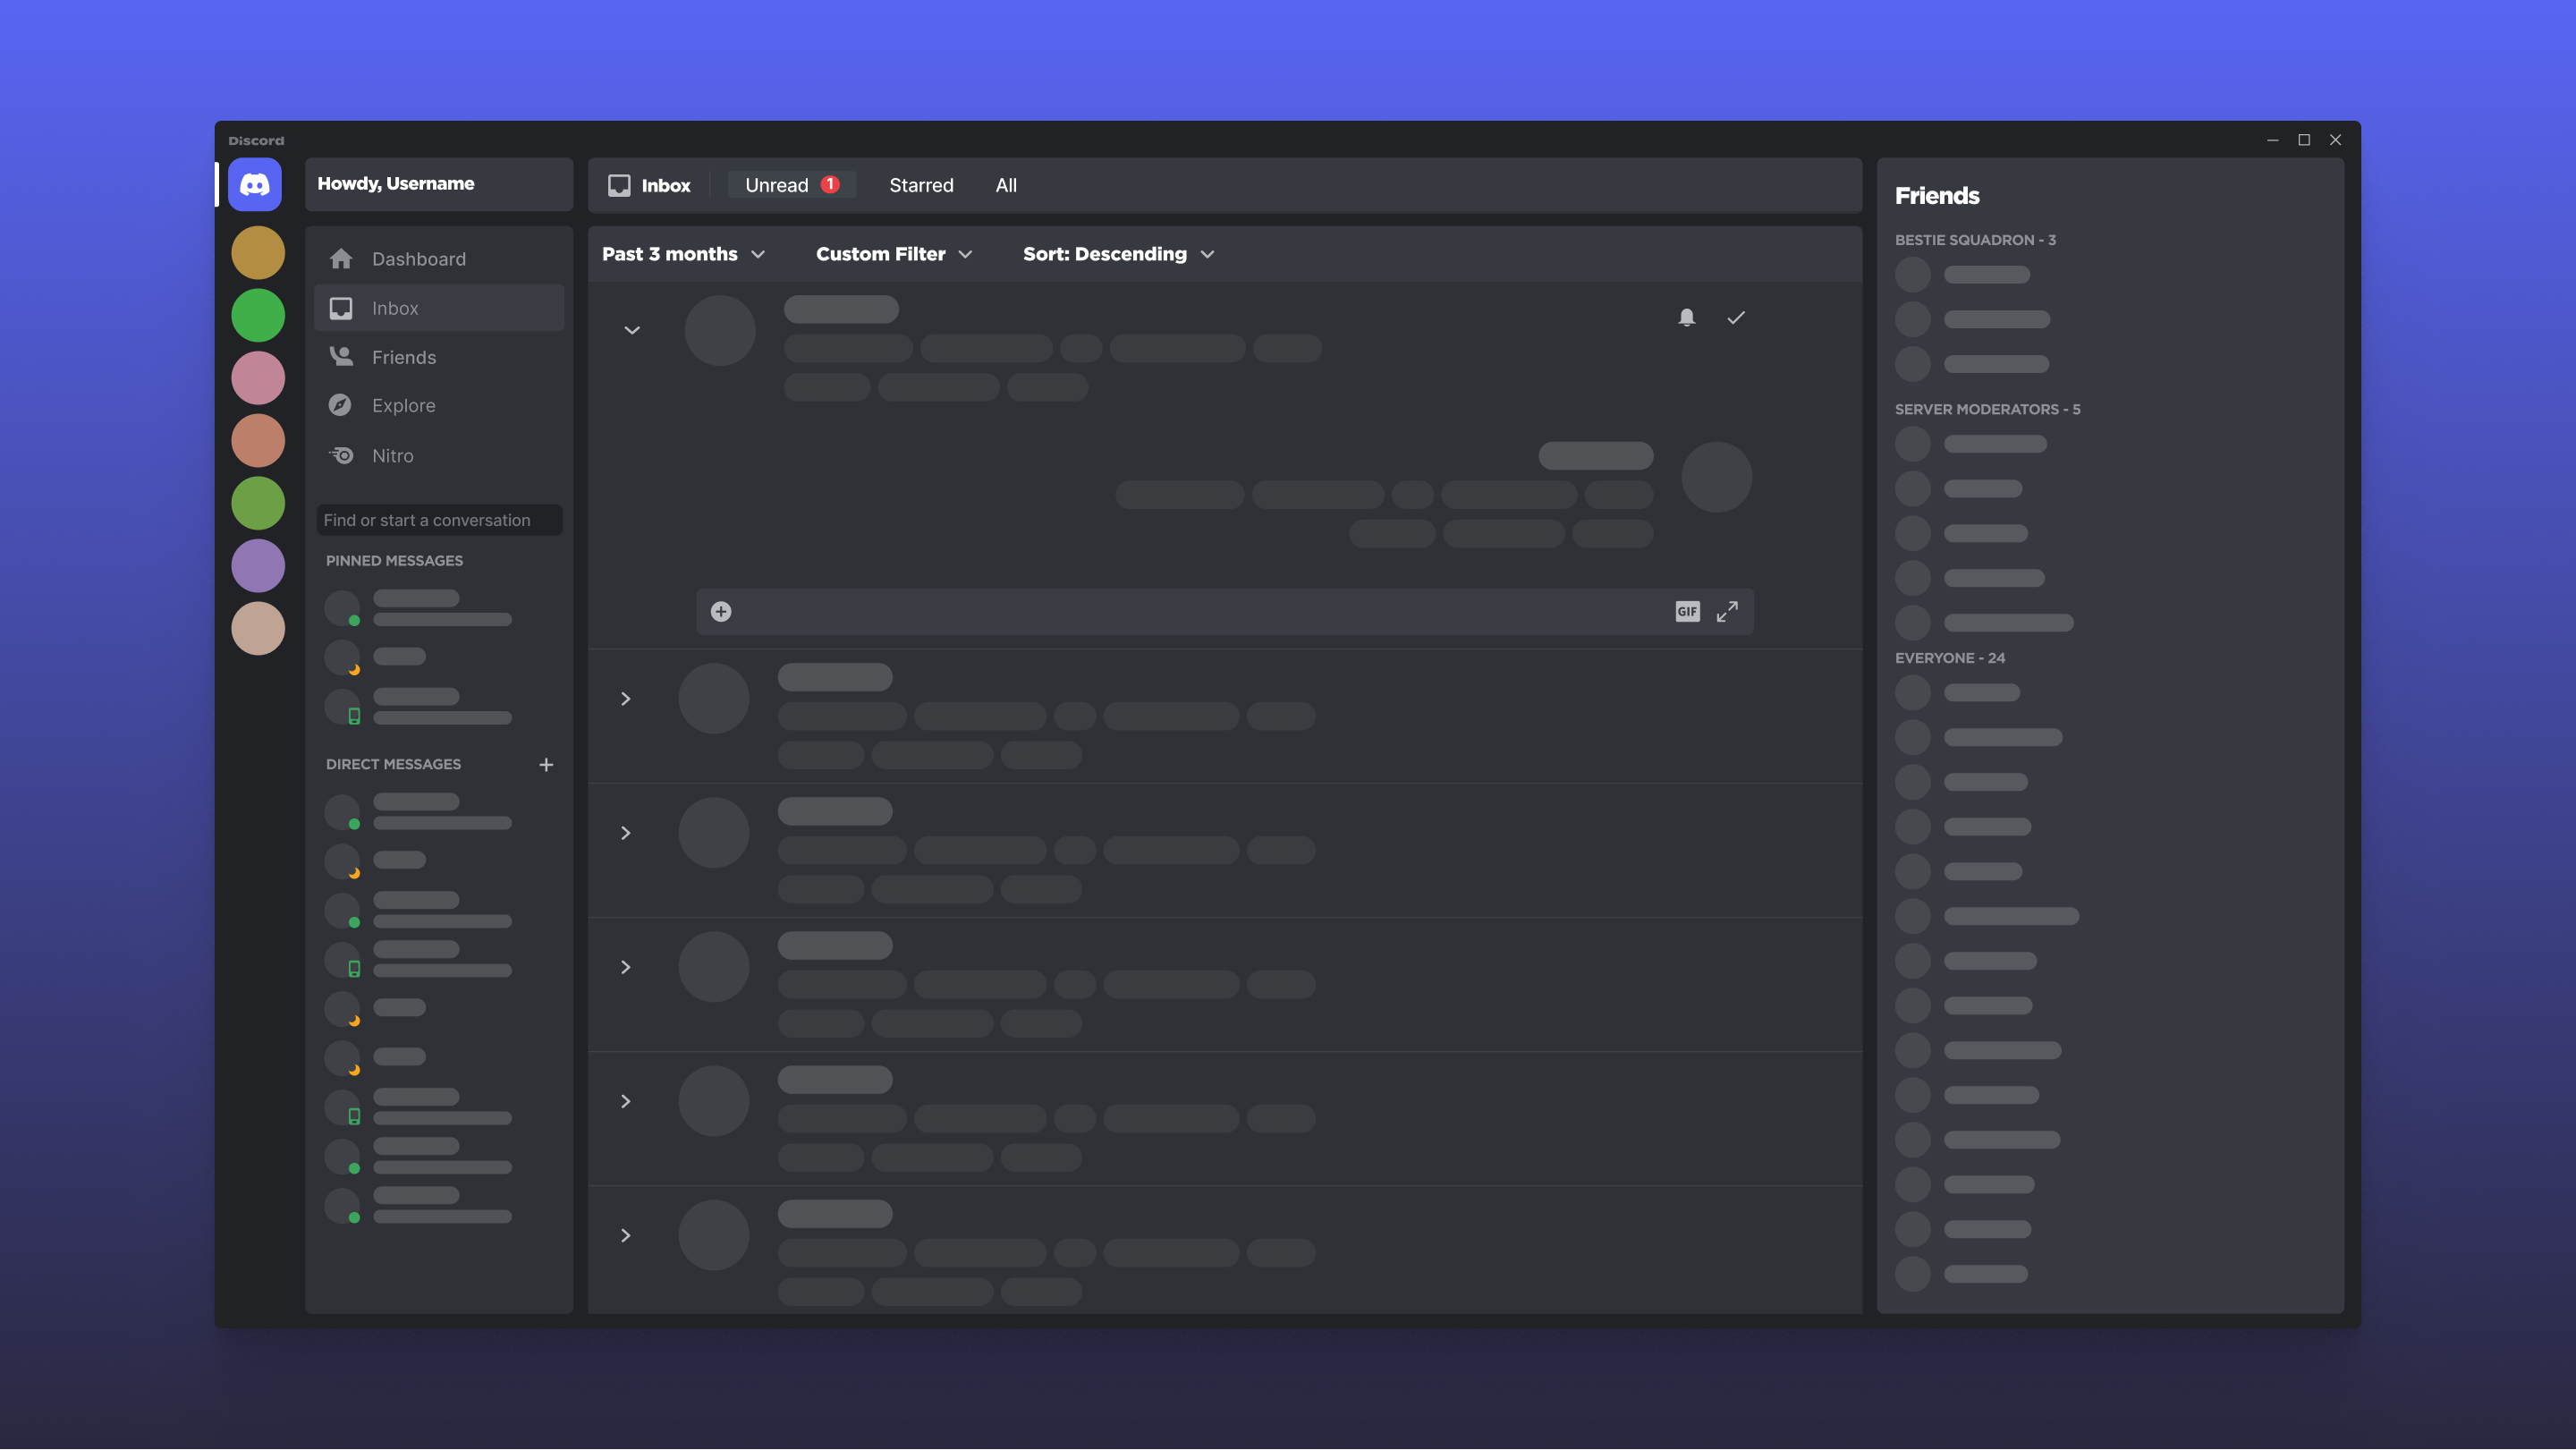Go to Dashboard in the sidebar
This screenshot has width=2576, height=1450.
(x=418, y=259)
